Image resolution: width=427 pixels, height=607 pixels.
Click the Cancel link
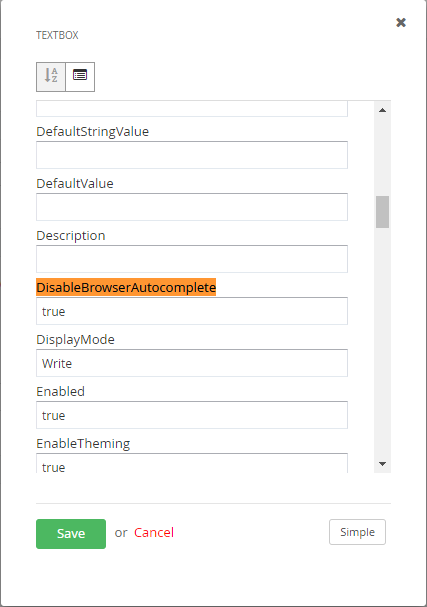[x=154, y=533]
